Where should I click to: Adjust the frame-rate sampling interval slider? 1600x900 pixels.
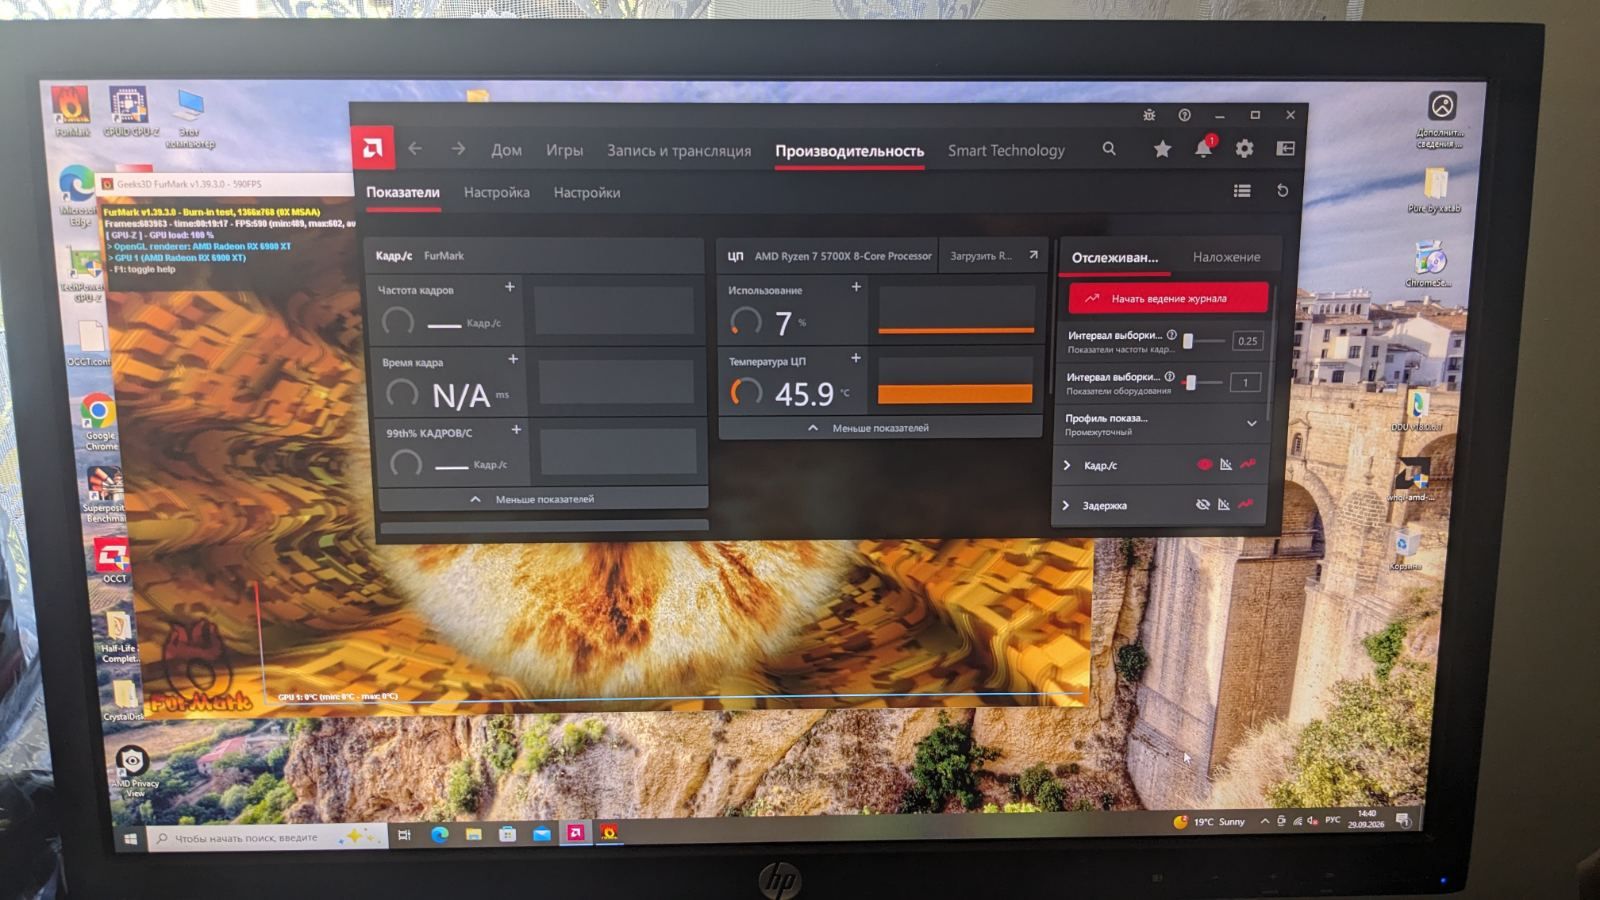1203,341
